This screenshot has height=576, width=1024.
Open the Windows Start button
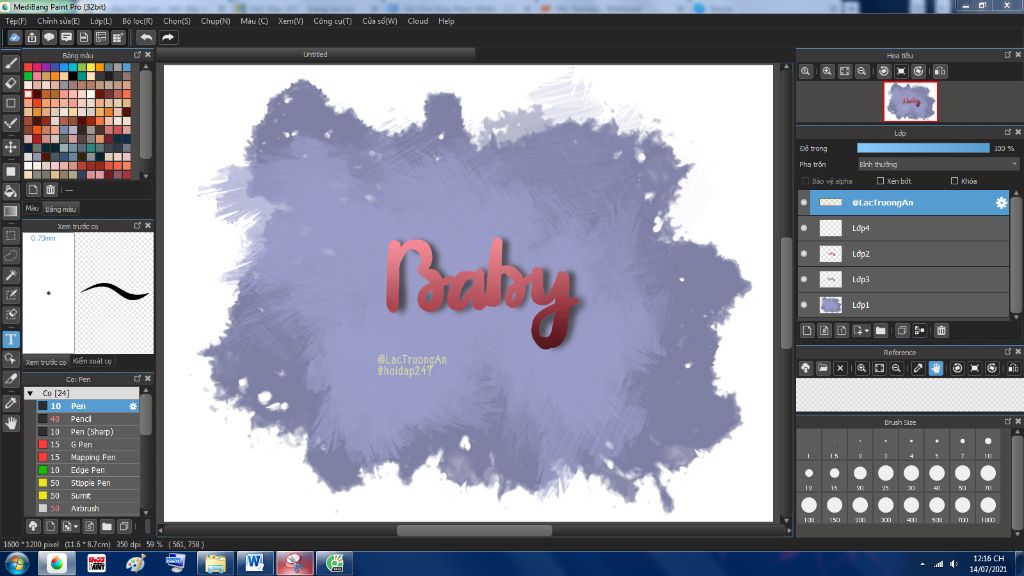coord(16,563)
